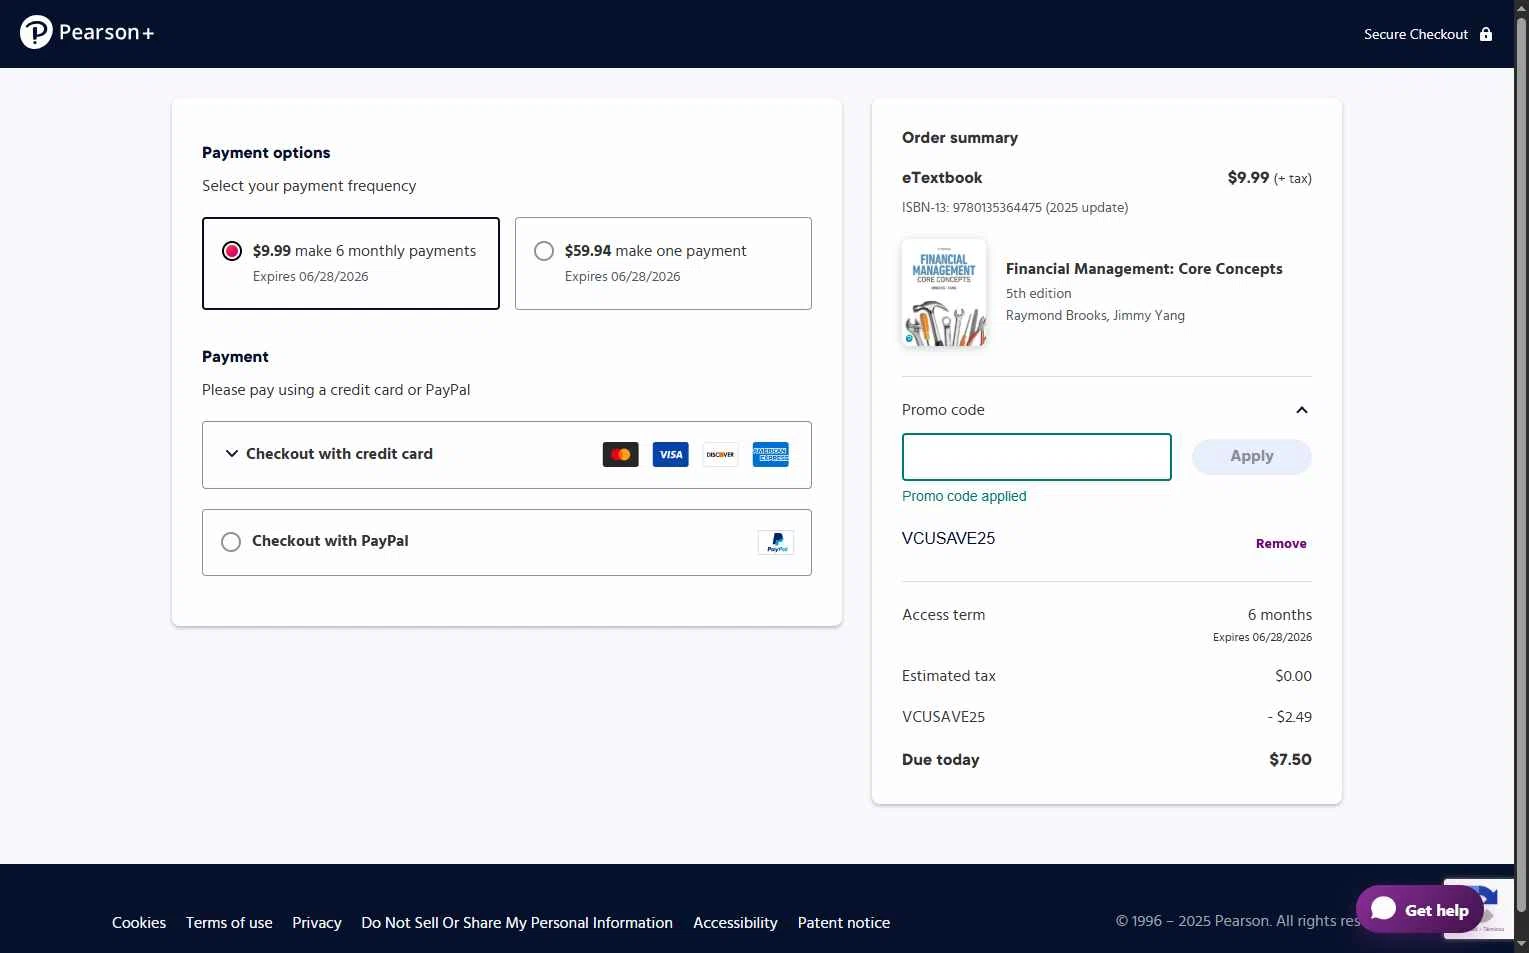Click the reCAPTCHA badge
The width and height of the screenshot is (1529, 953).
(x=1480, y=907)
